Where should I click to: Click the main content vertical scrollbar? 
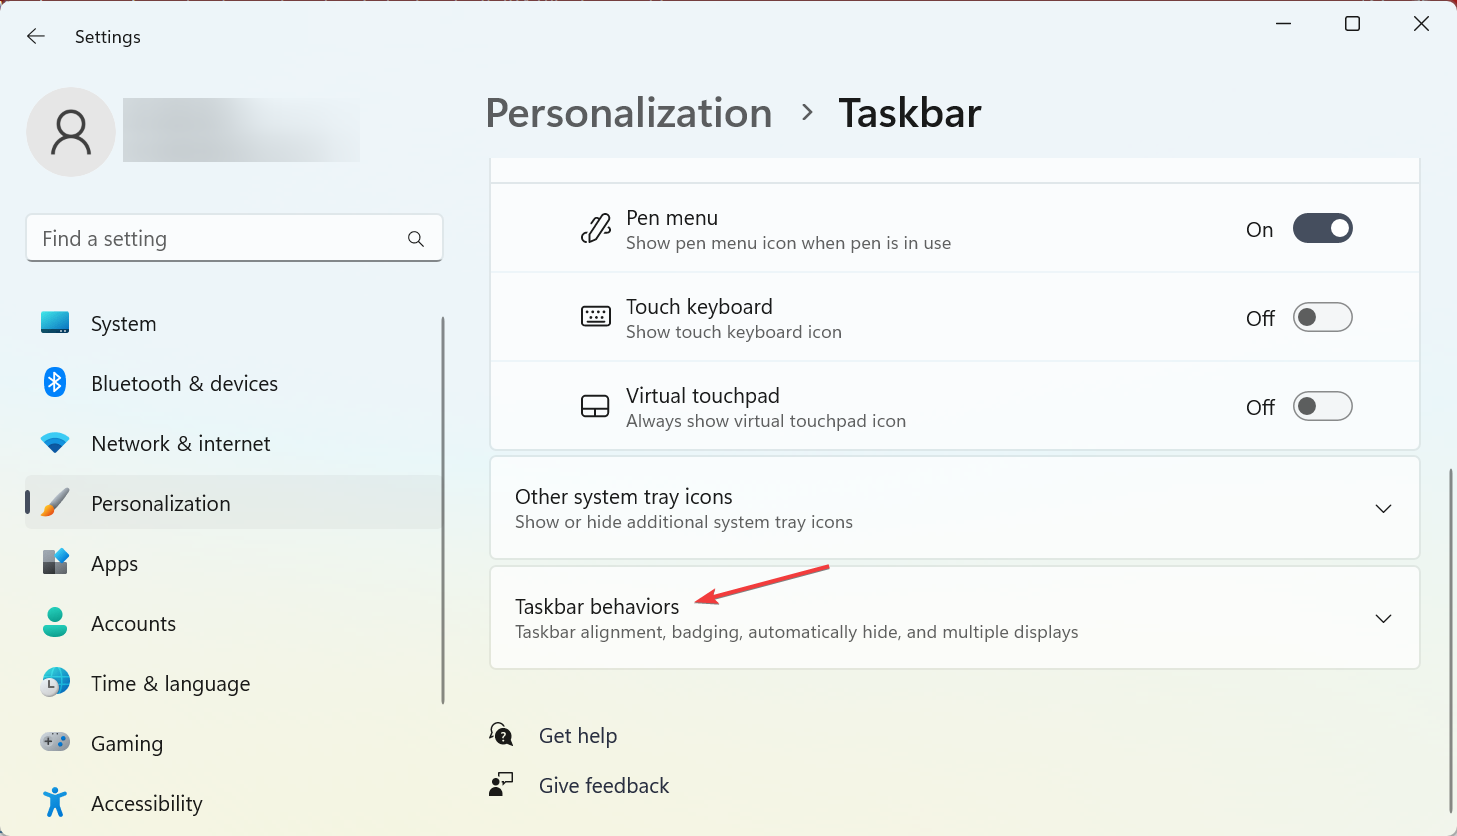1451,640
